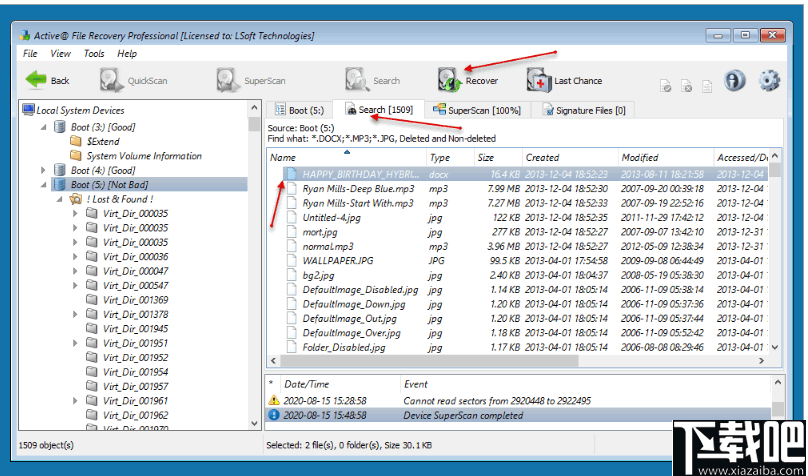Sort files by the Modified column header
The width and height of the screenshot is (808, 476).
click(x=667, y=157)
